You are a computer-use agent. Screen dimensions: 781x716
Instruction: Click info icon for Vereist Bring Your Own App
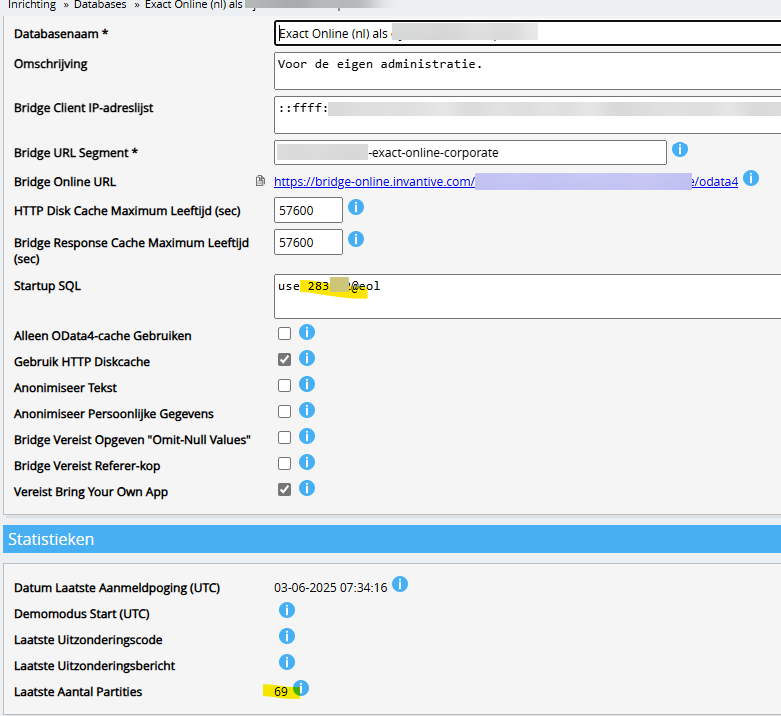(307, 488)
